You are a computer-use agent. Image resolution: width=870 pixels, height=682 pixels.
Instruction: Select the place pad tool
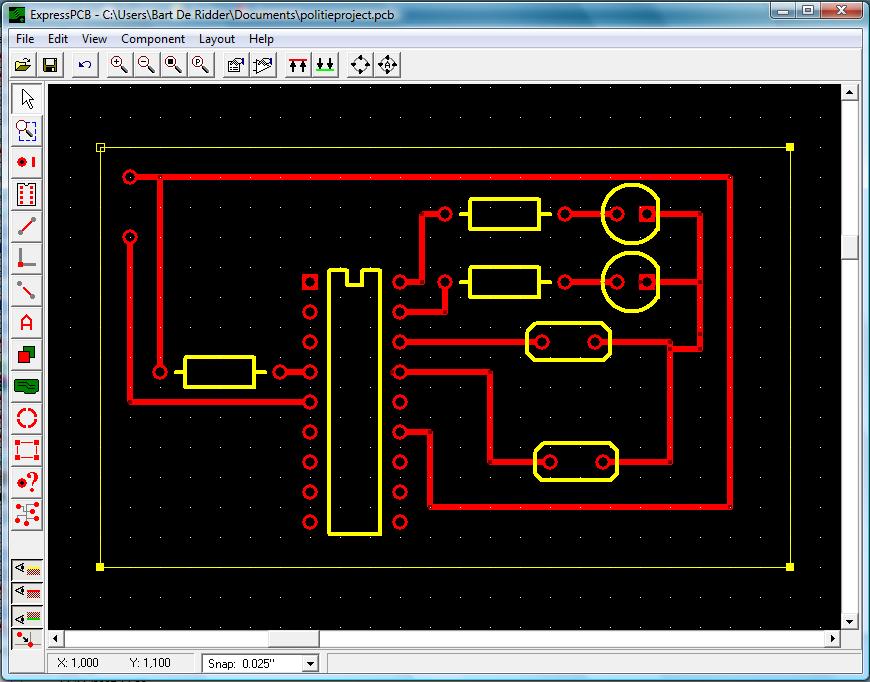(27, 161)
